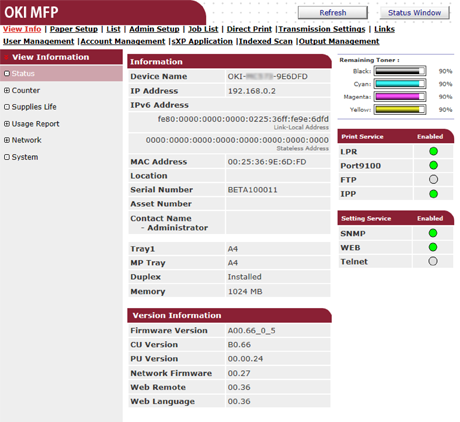Click the Cyan toner level bar
This screenshot has height=422, width=460.
(400, 84)
